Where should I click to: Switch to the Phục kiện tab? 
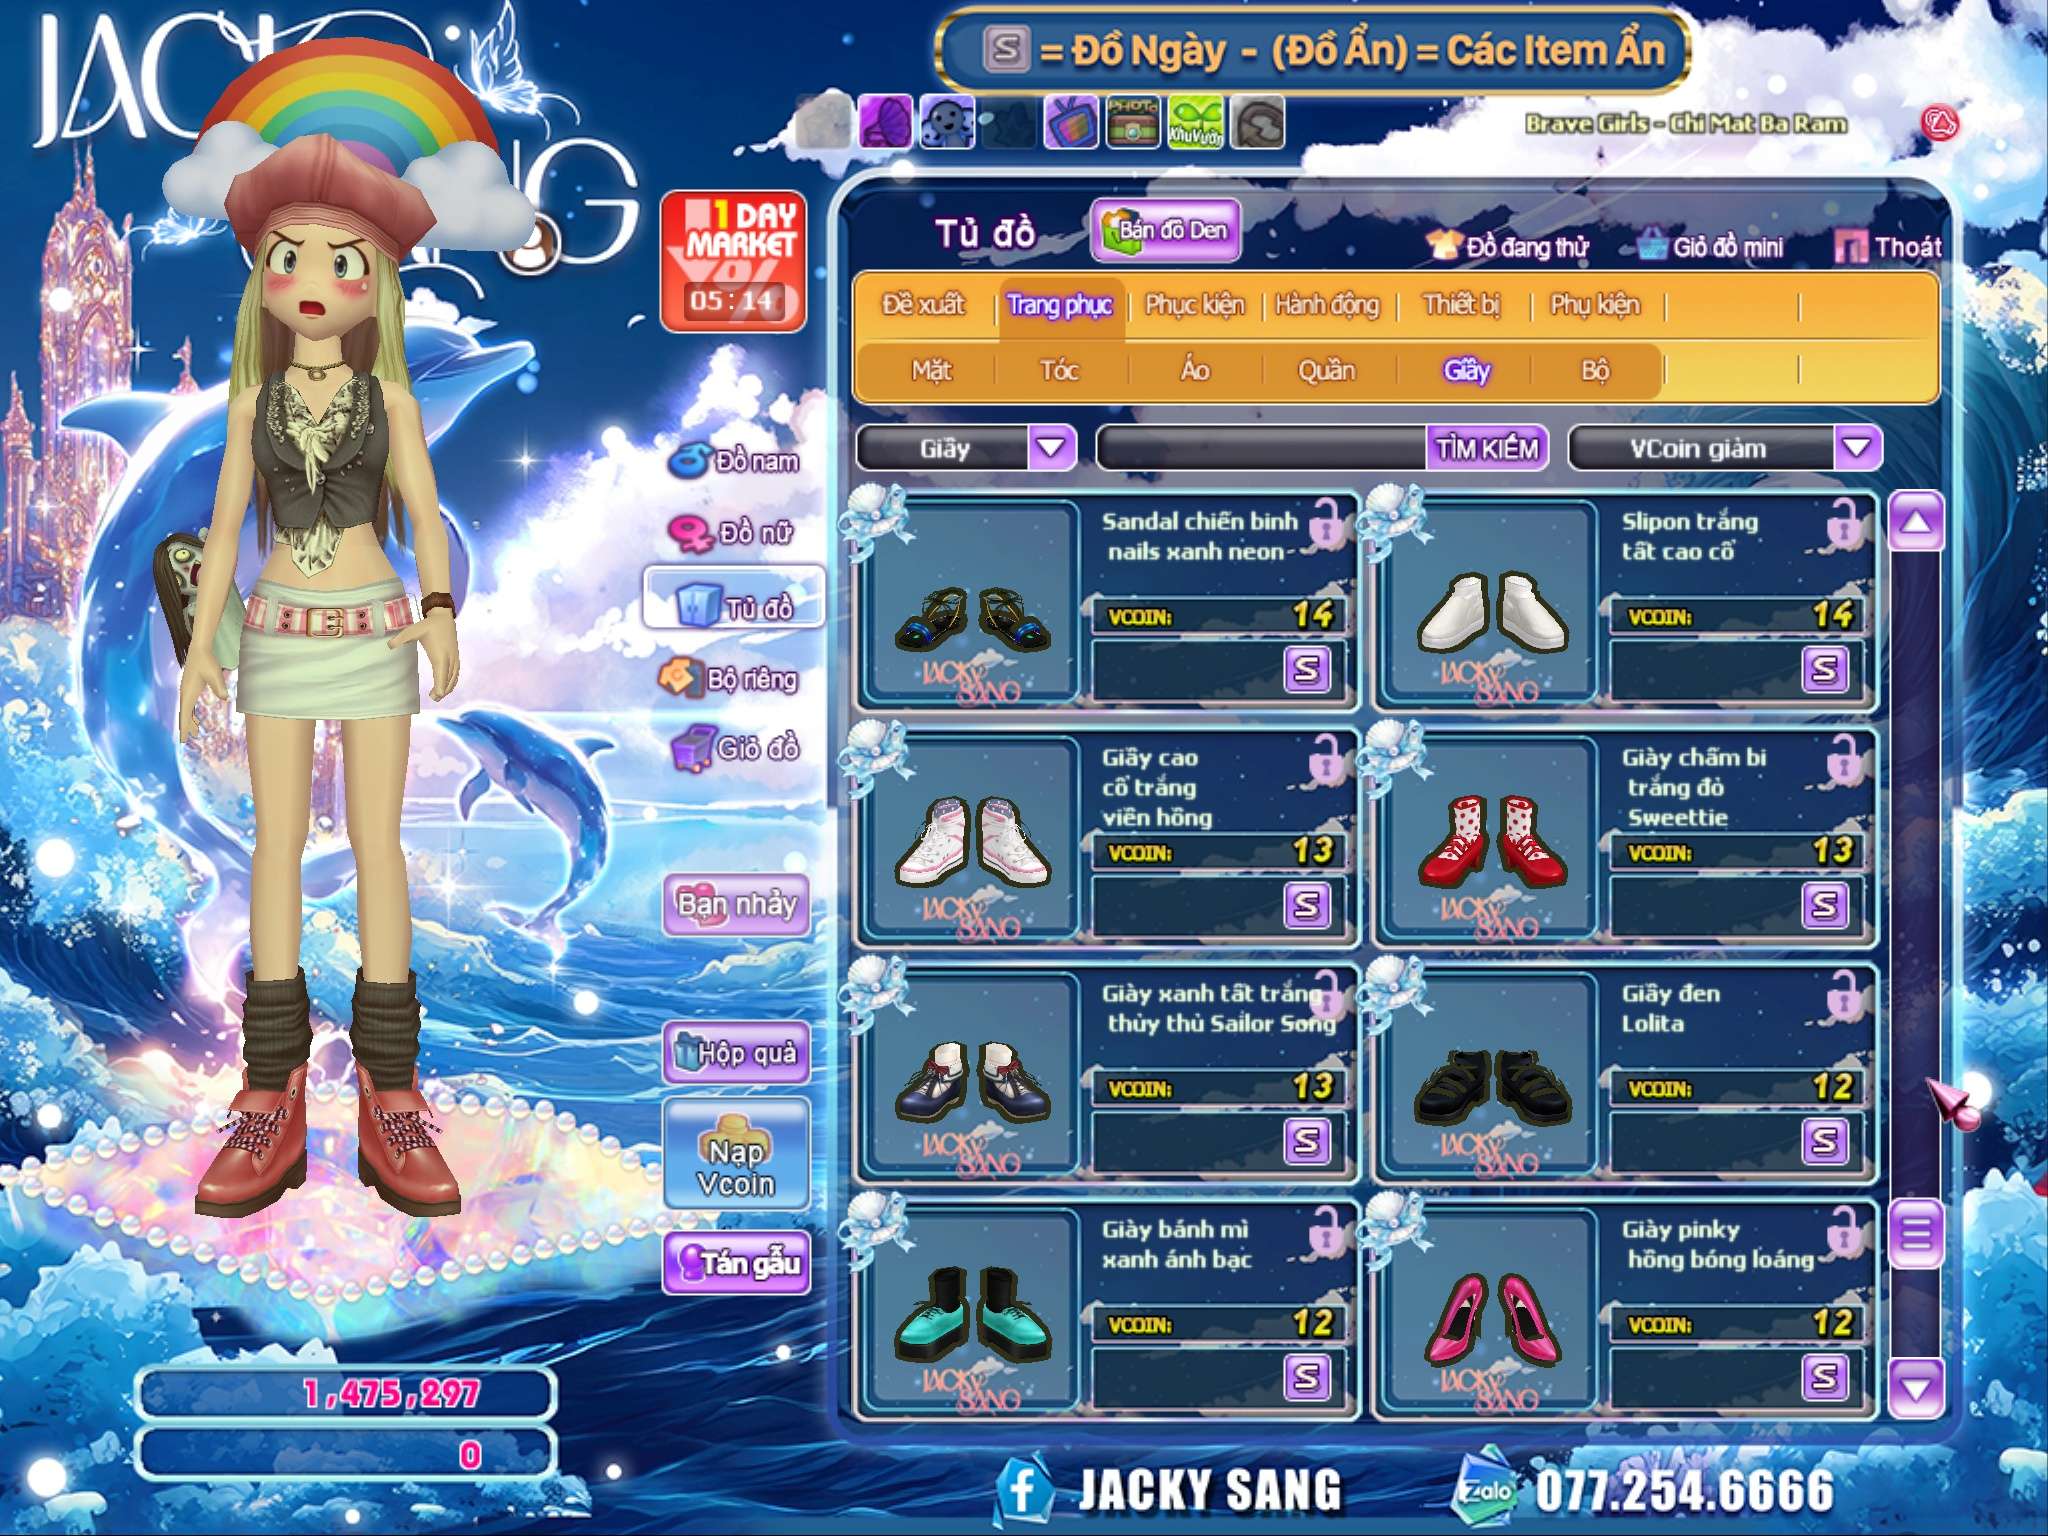pyautogui.click(x=1195, y=304)
